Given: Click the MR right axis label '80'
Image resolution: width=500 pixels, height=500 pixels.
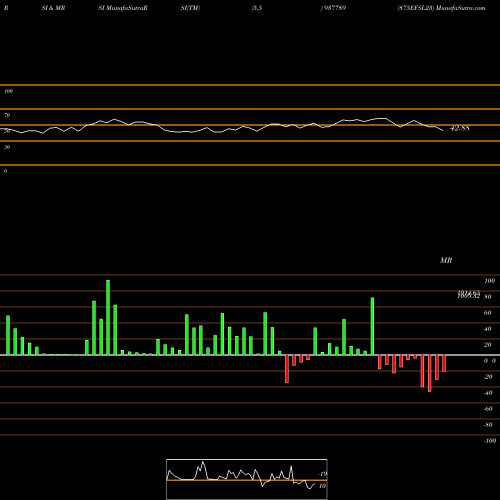Looking at the screenshot, I should pyautogui.click(x=488, y=297).
